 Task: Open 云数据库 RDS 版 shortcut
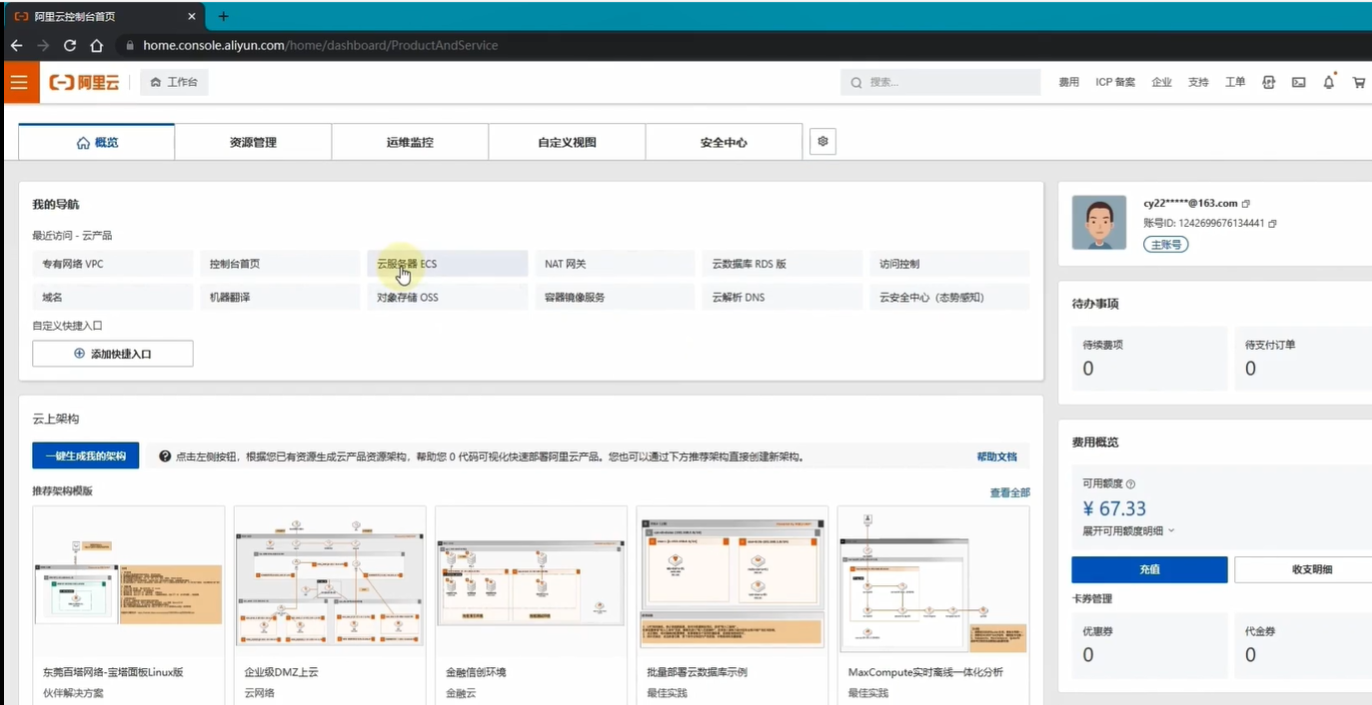[x=782, y=264]
